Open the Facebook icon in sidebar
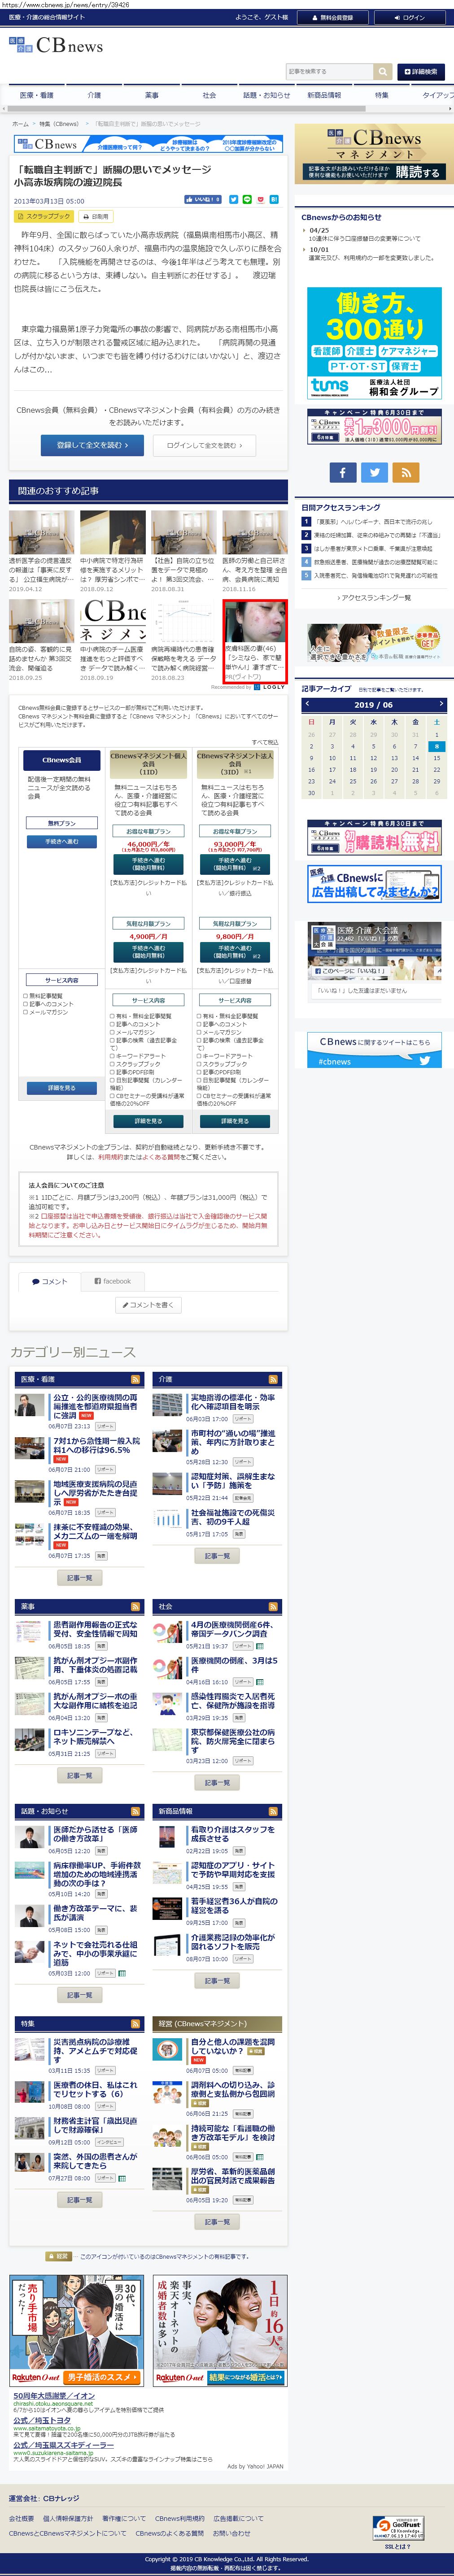The image size is (454, 2576). click(x=342, y=472)
